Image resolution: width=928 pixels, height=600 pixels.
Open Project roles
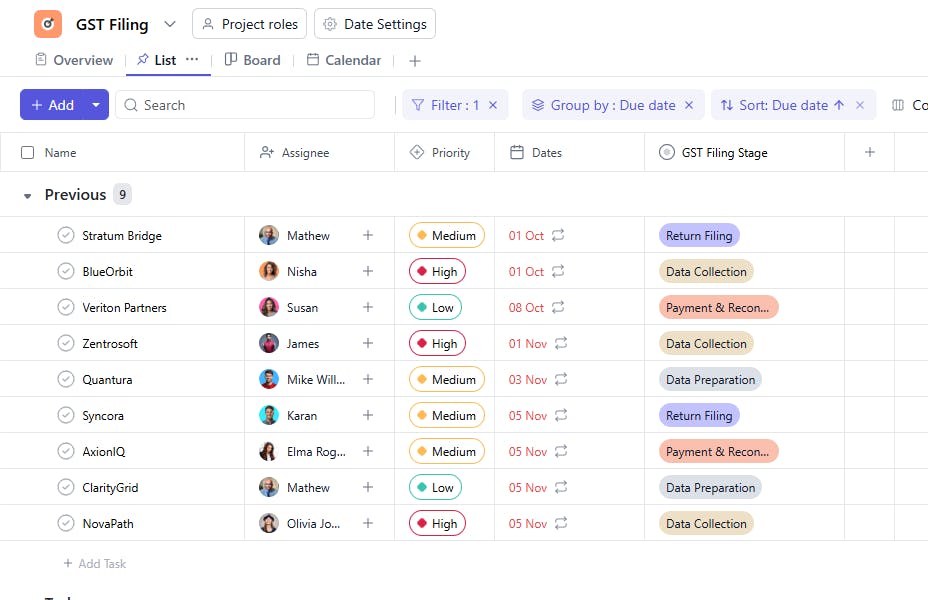249,24
